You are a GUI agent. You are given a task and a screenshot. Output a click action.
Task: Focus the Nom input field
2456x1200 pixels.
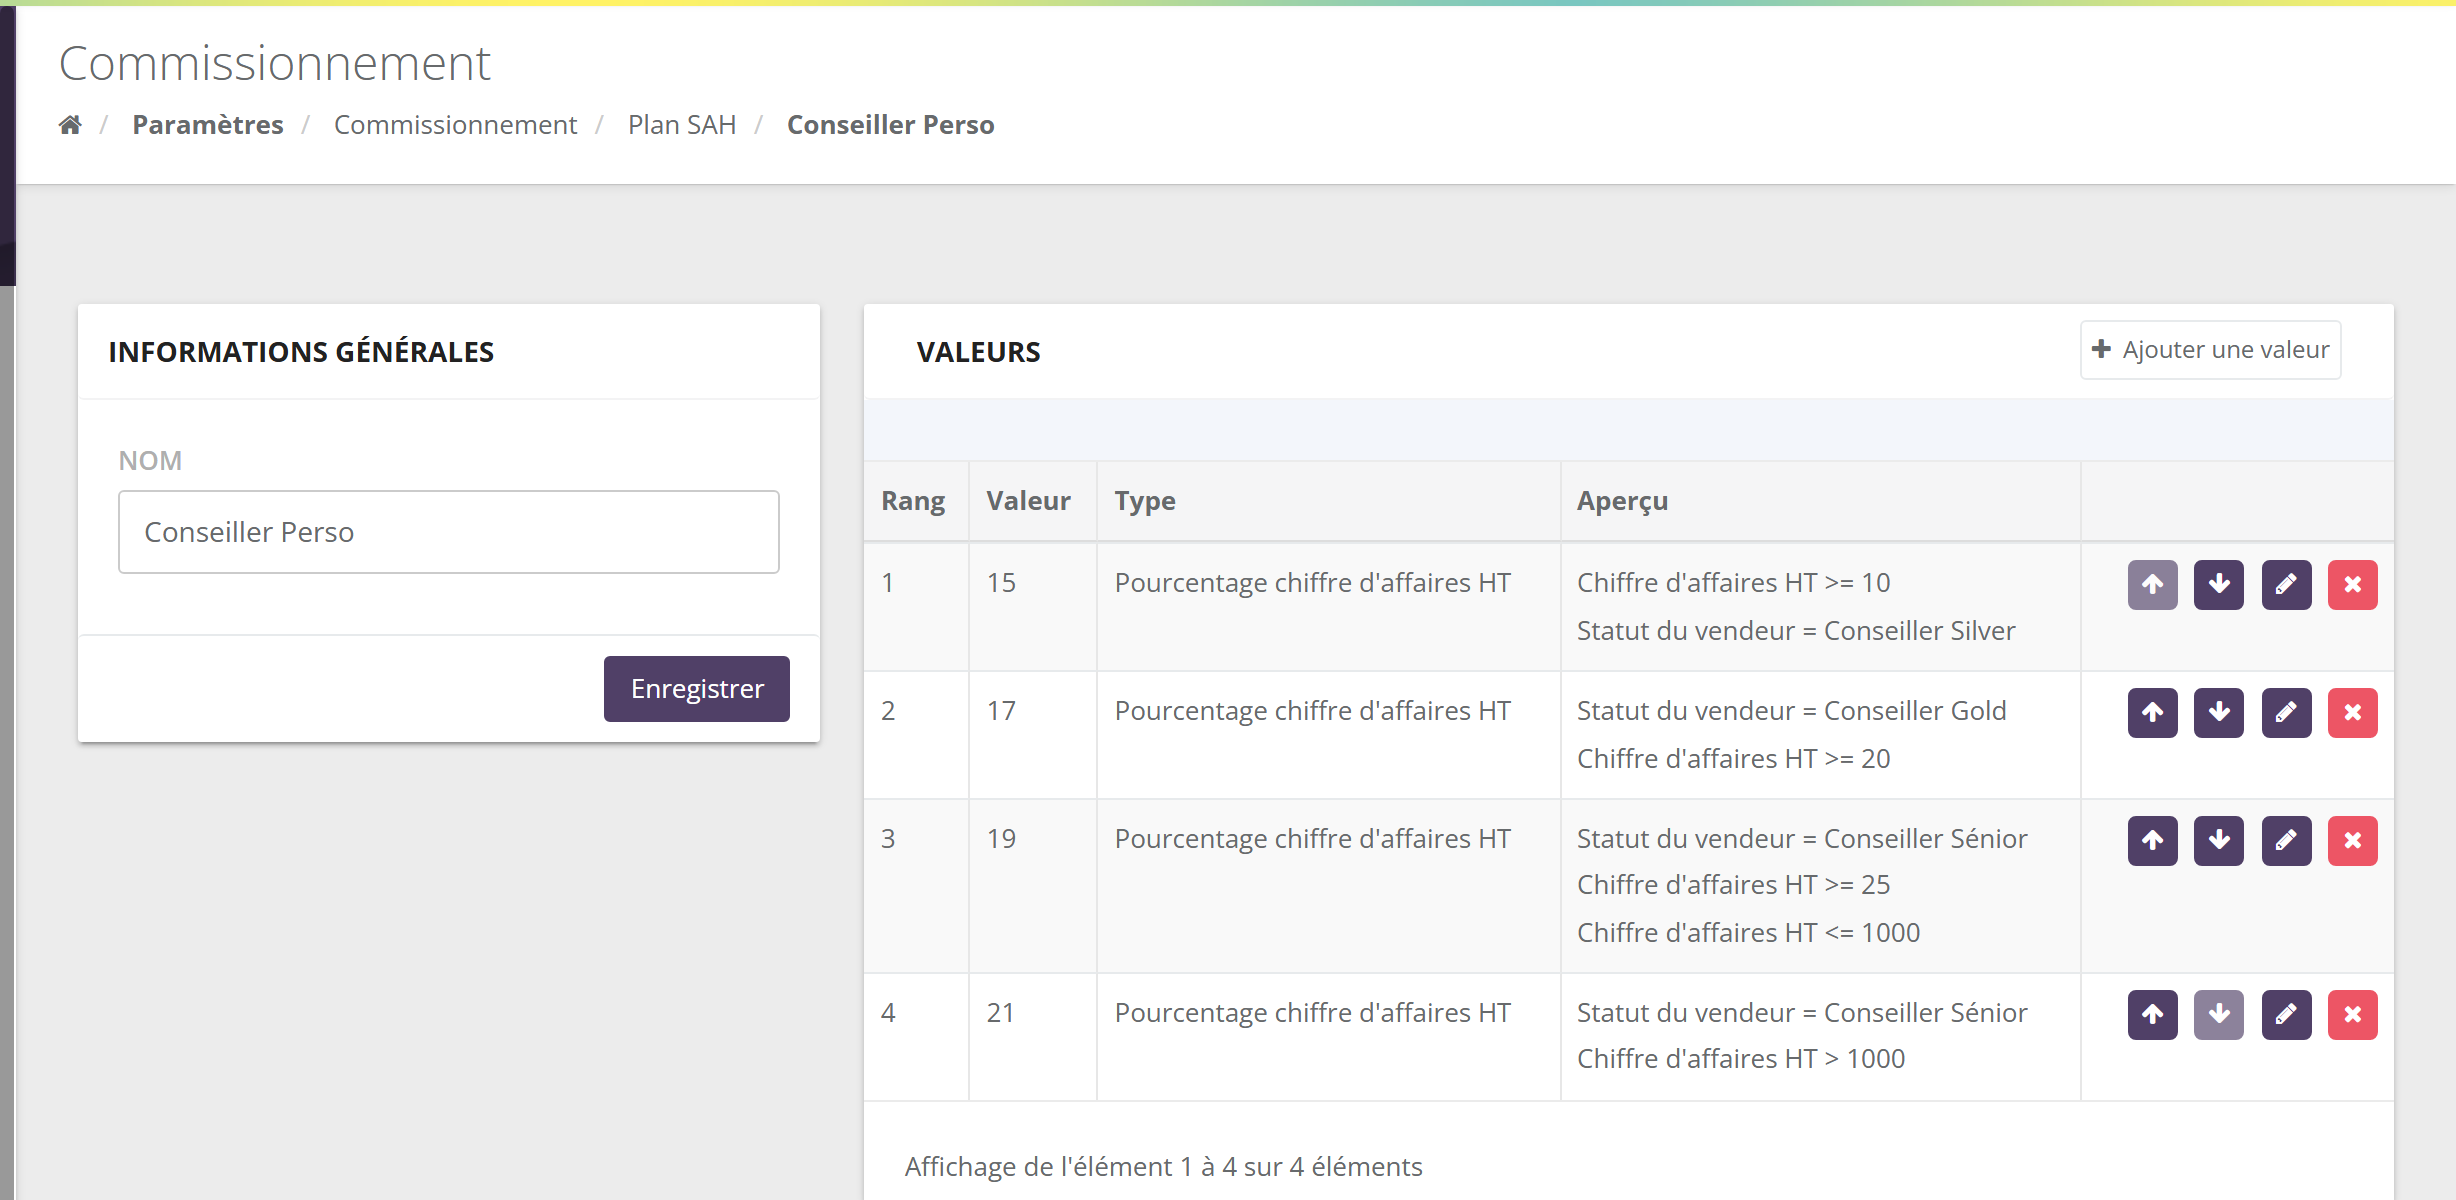(x=449, y=532)
